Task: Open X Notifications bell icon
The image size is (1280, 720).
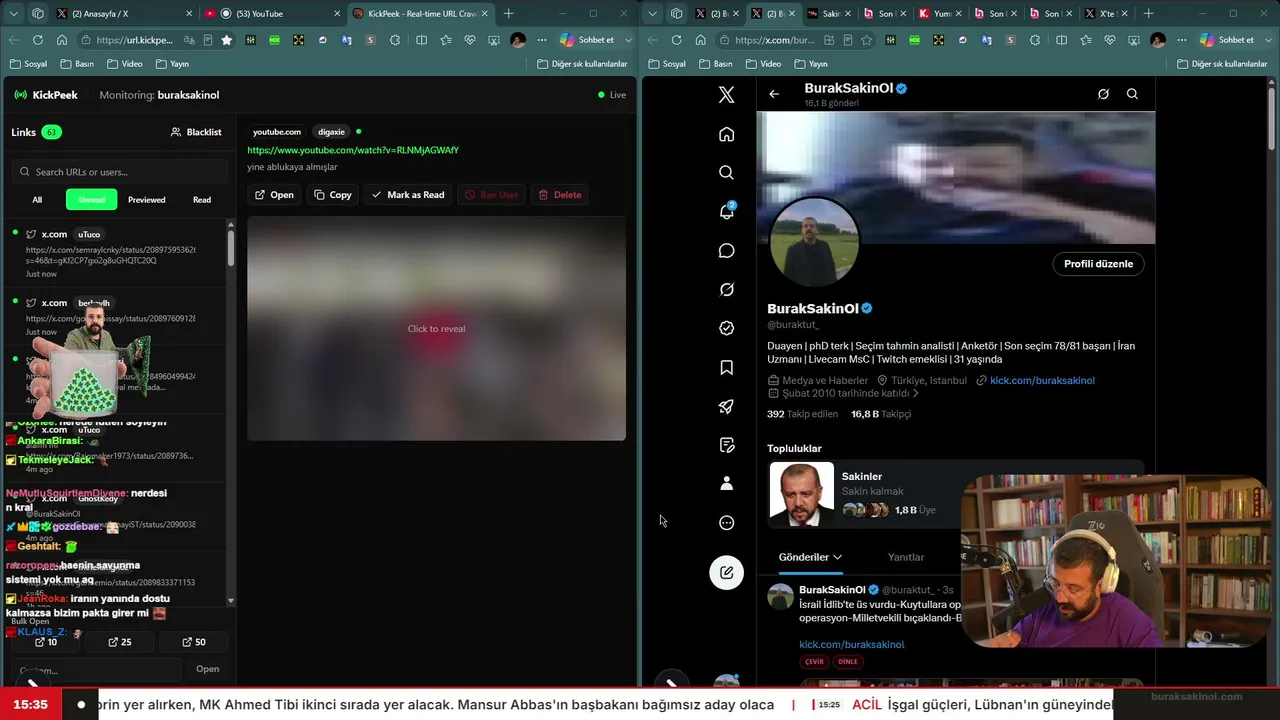Action: point(727,211)
